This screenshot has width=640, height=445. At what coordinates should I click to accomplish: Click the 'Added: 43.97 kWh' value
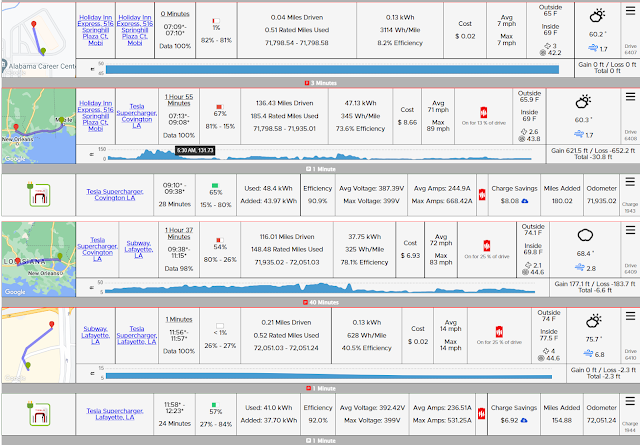(269, 201)
